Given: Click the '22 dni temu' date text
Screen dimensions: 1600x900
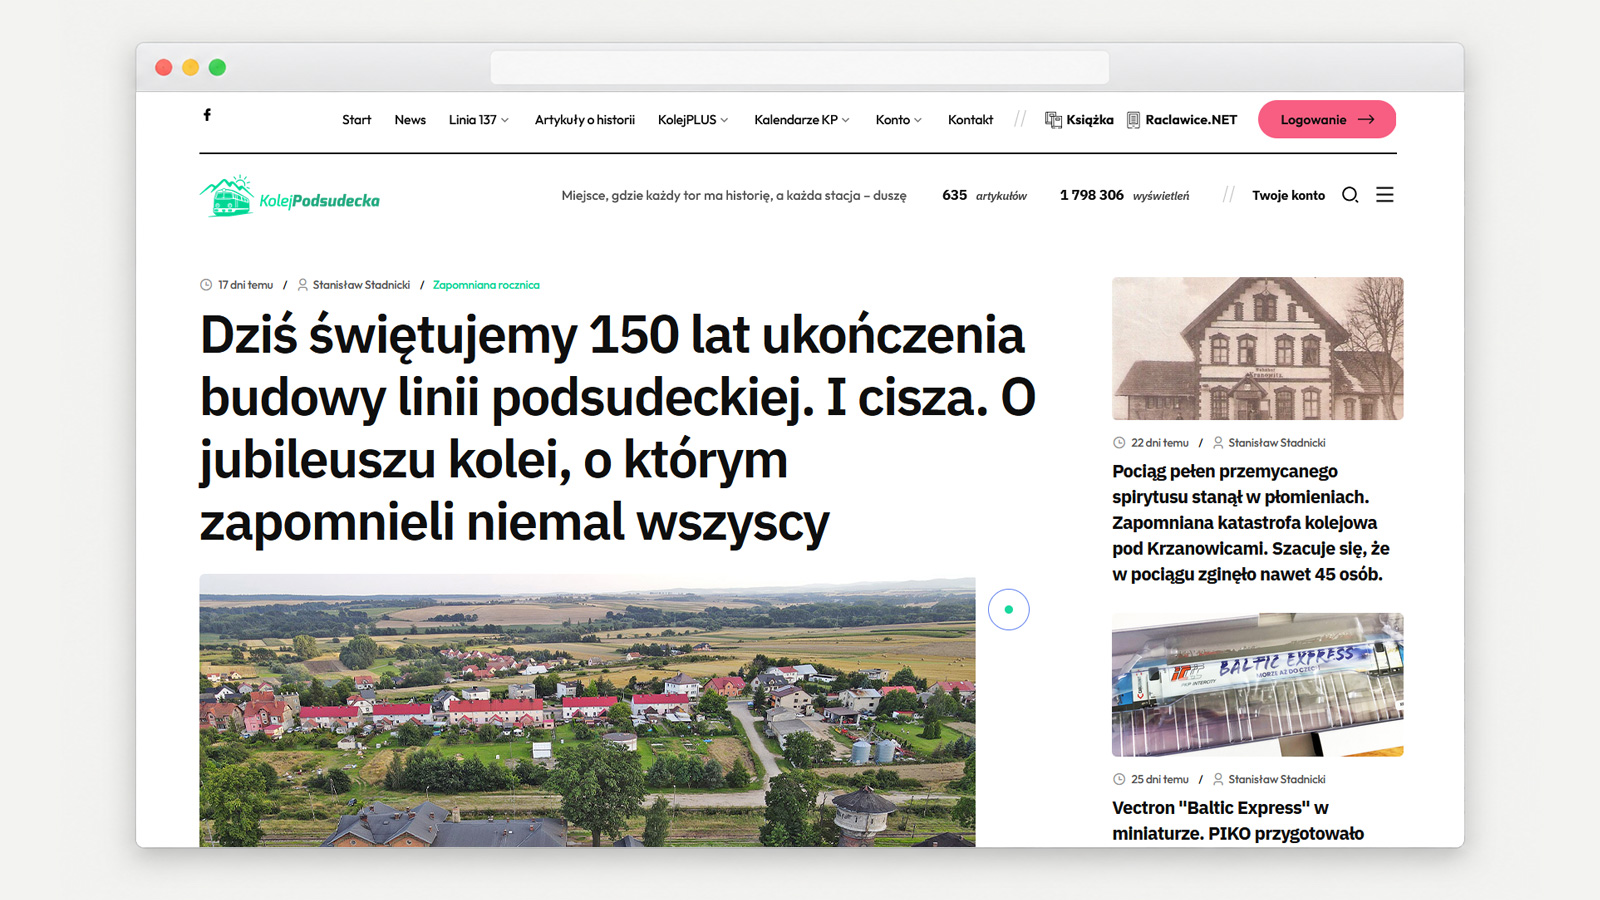Looking at the screenshot, I should (1160, 442).
